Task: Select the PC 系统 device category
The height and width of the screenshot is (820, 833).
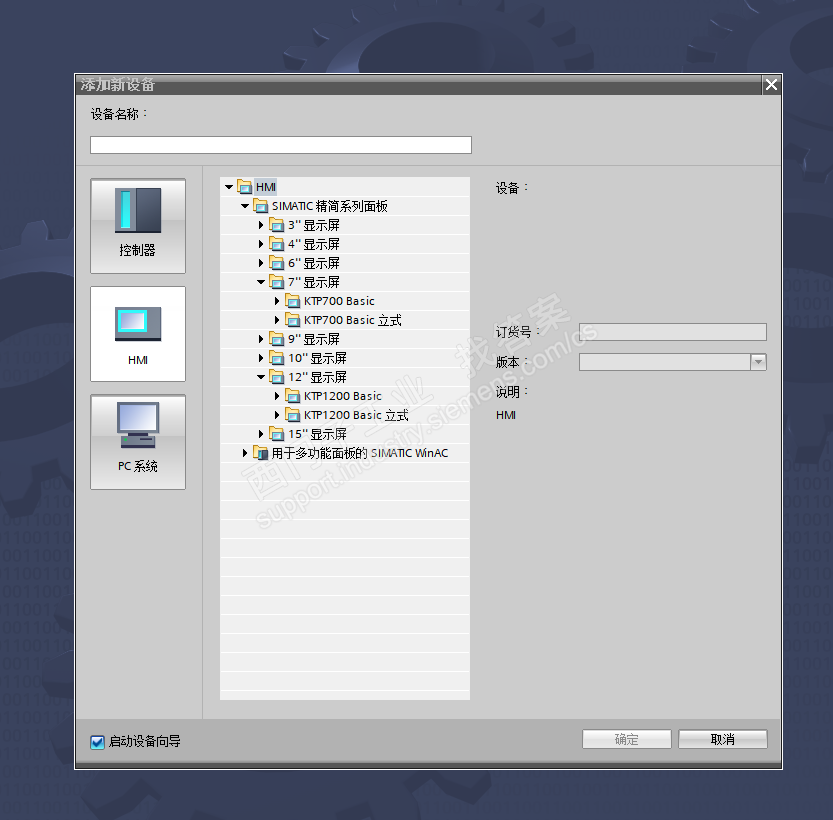Action: coord(138,442)
